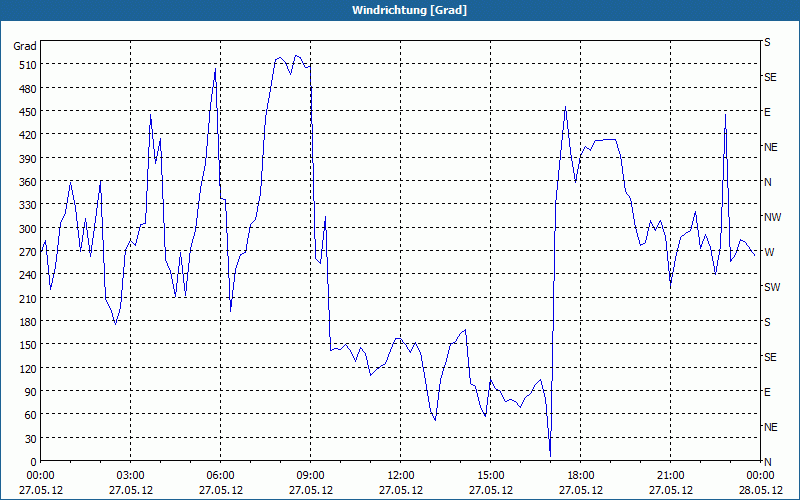Select the 27.05.12 date below 12:00
This screenshot has width=800, height=500.
(x=401, y=490)
